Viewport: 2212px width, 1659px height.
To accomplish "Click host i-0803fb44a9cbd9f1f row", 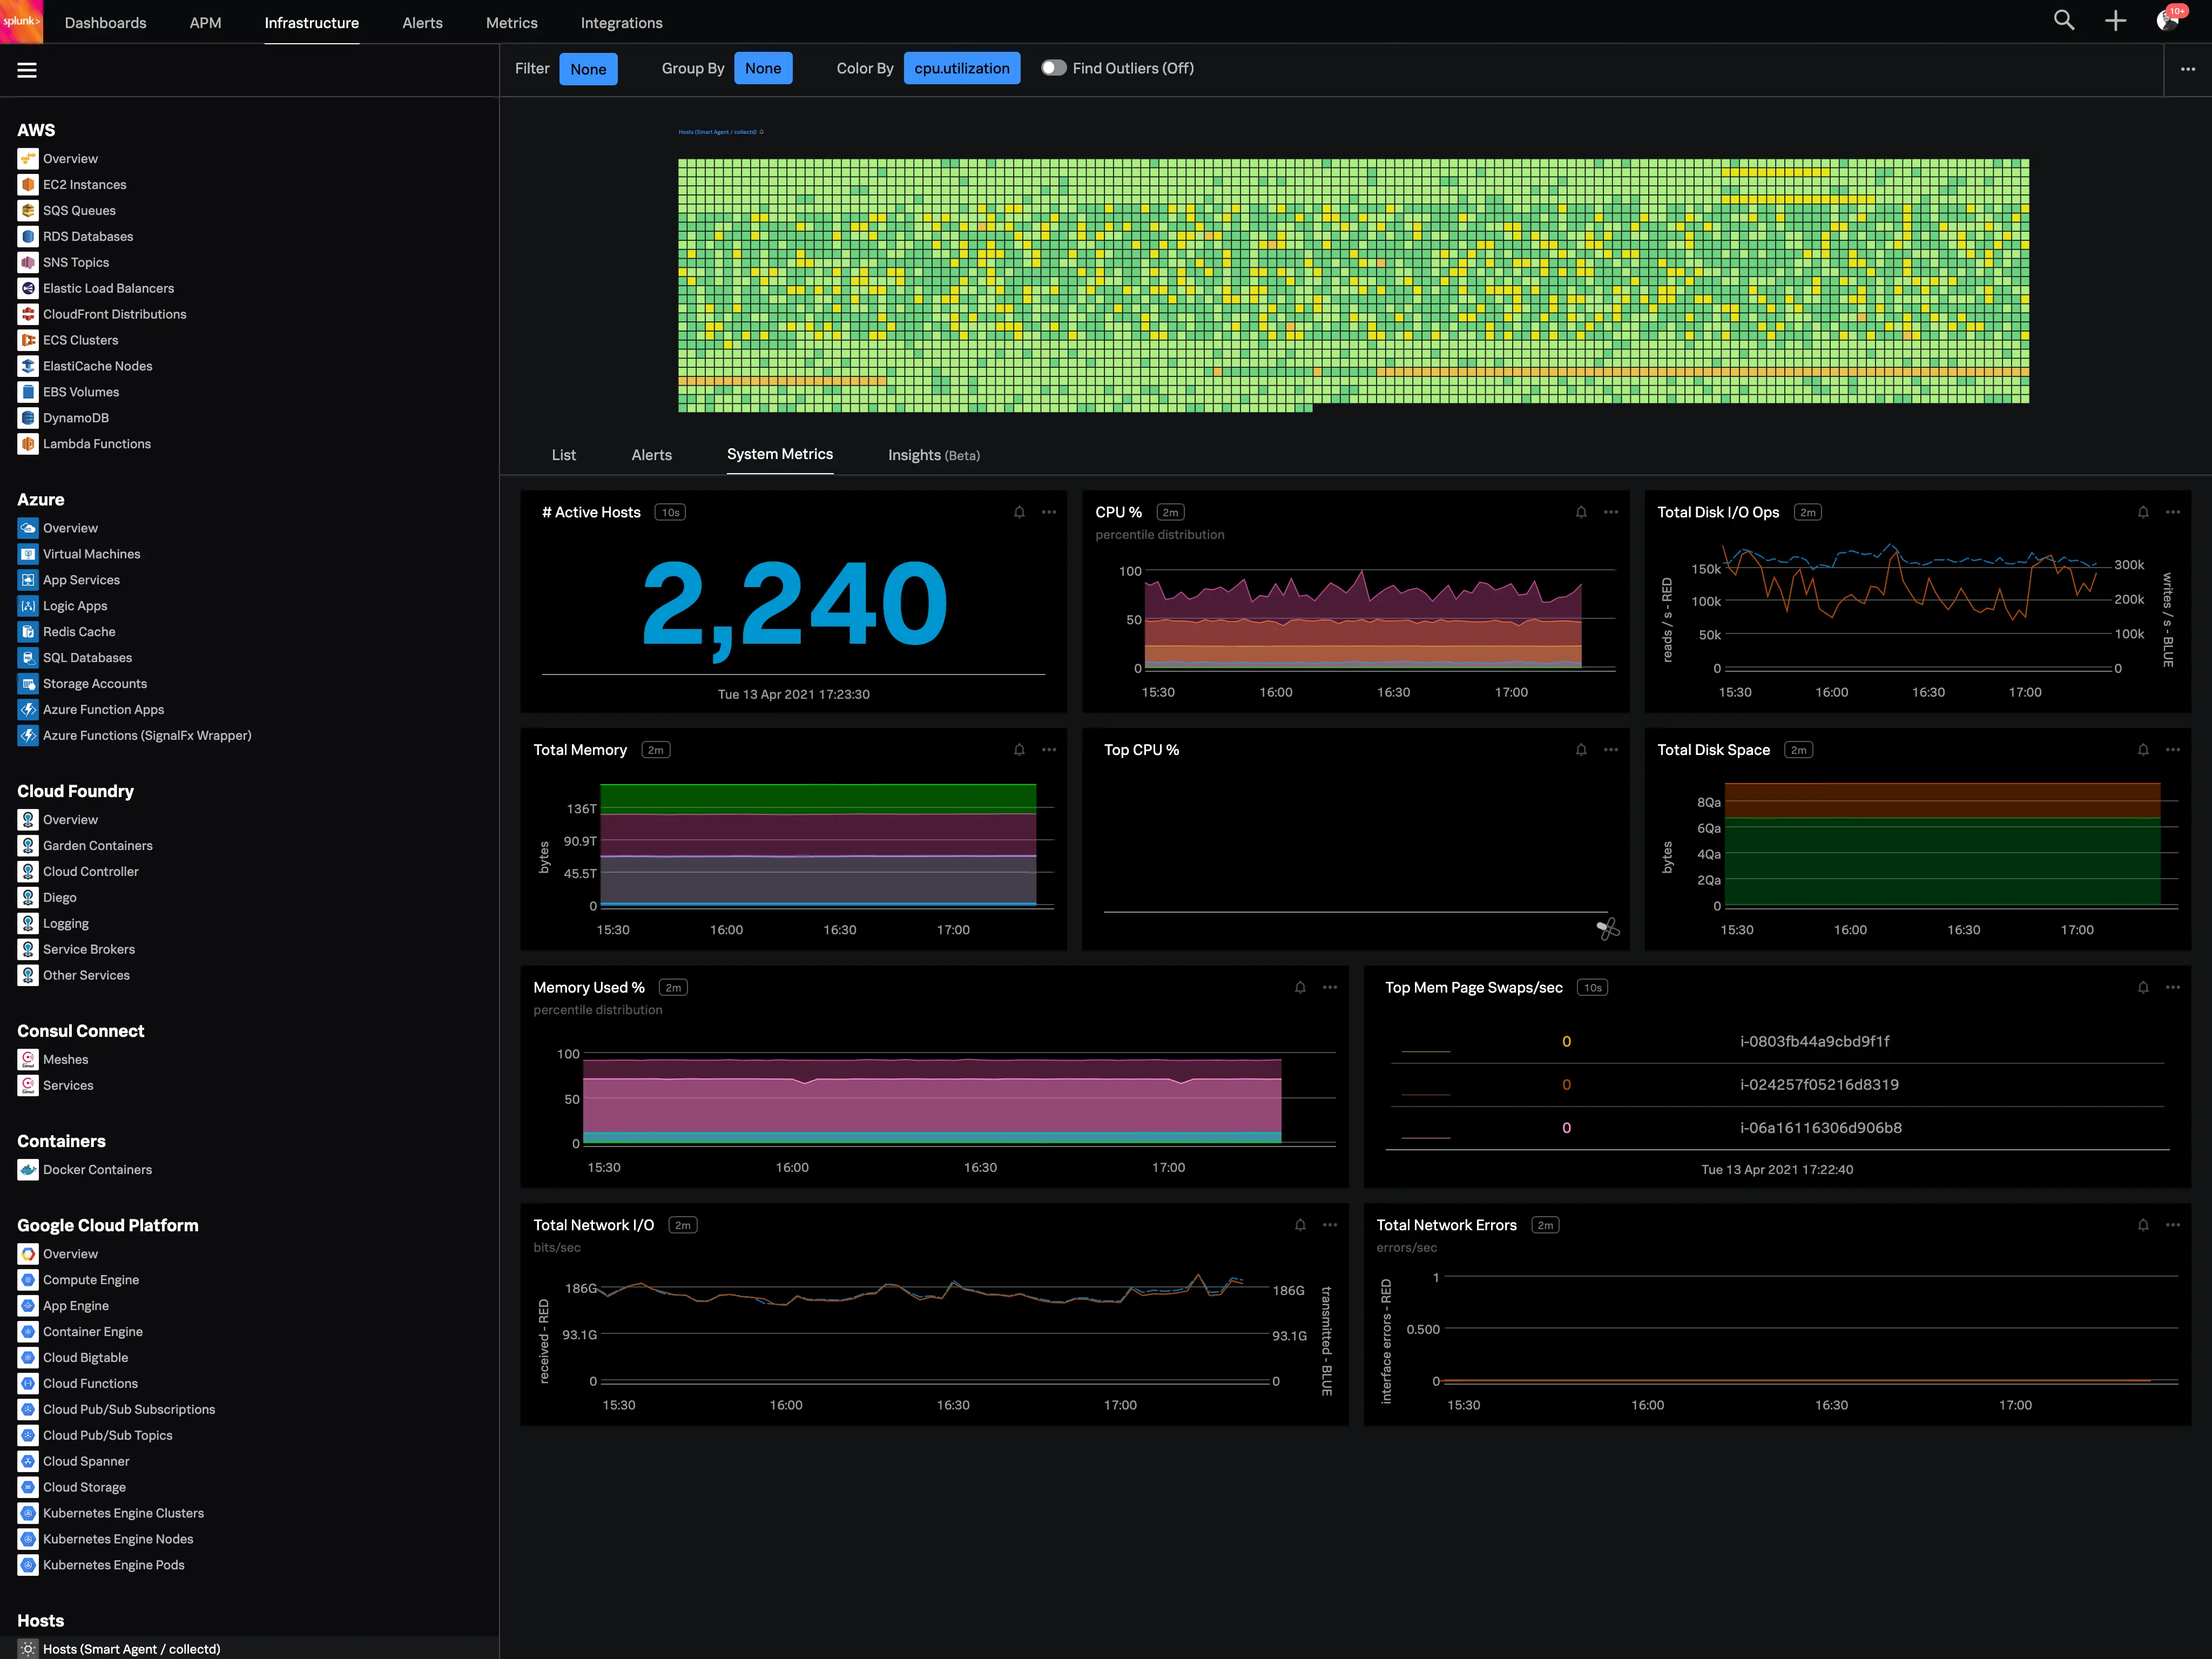I will click(1778, 1041).
